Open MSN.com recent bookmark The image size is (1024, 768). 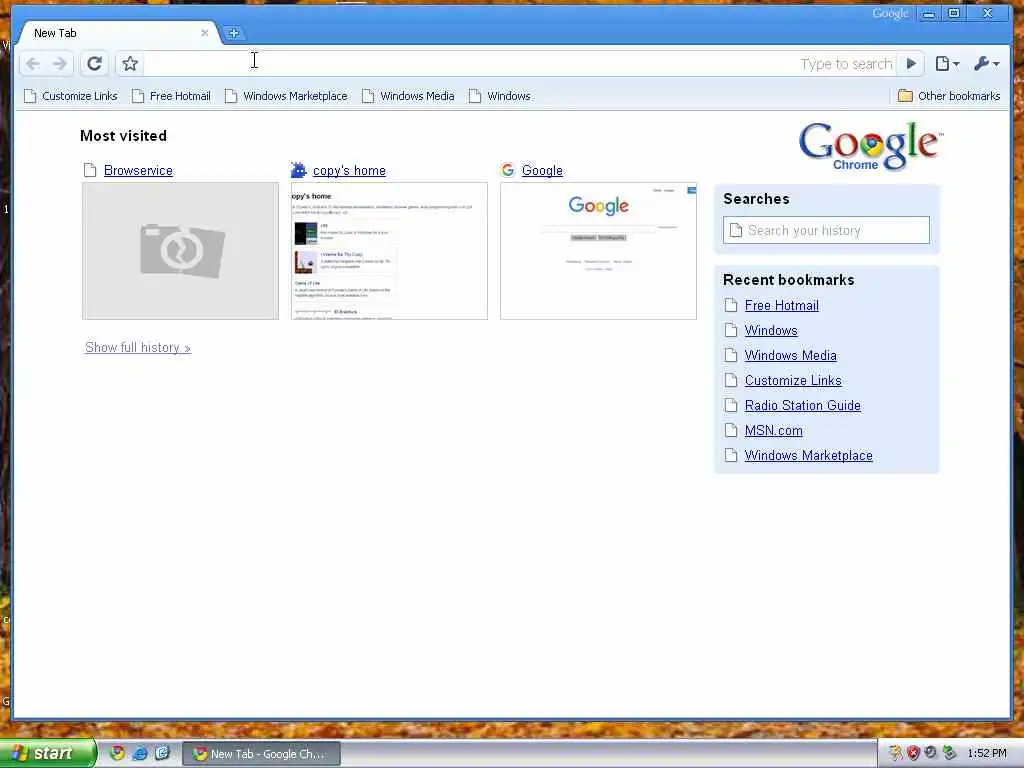pyautogui.click(x=774, y=430)
